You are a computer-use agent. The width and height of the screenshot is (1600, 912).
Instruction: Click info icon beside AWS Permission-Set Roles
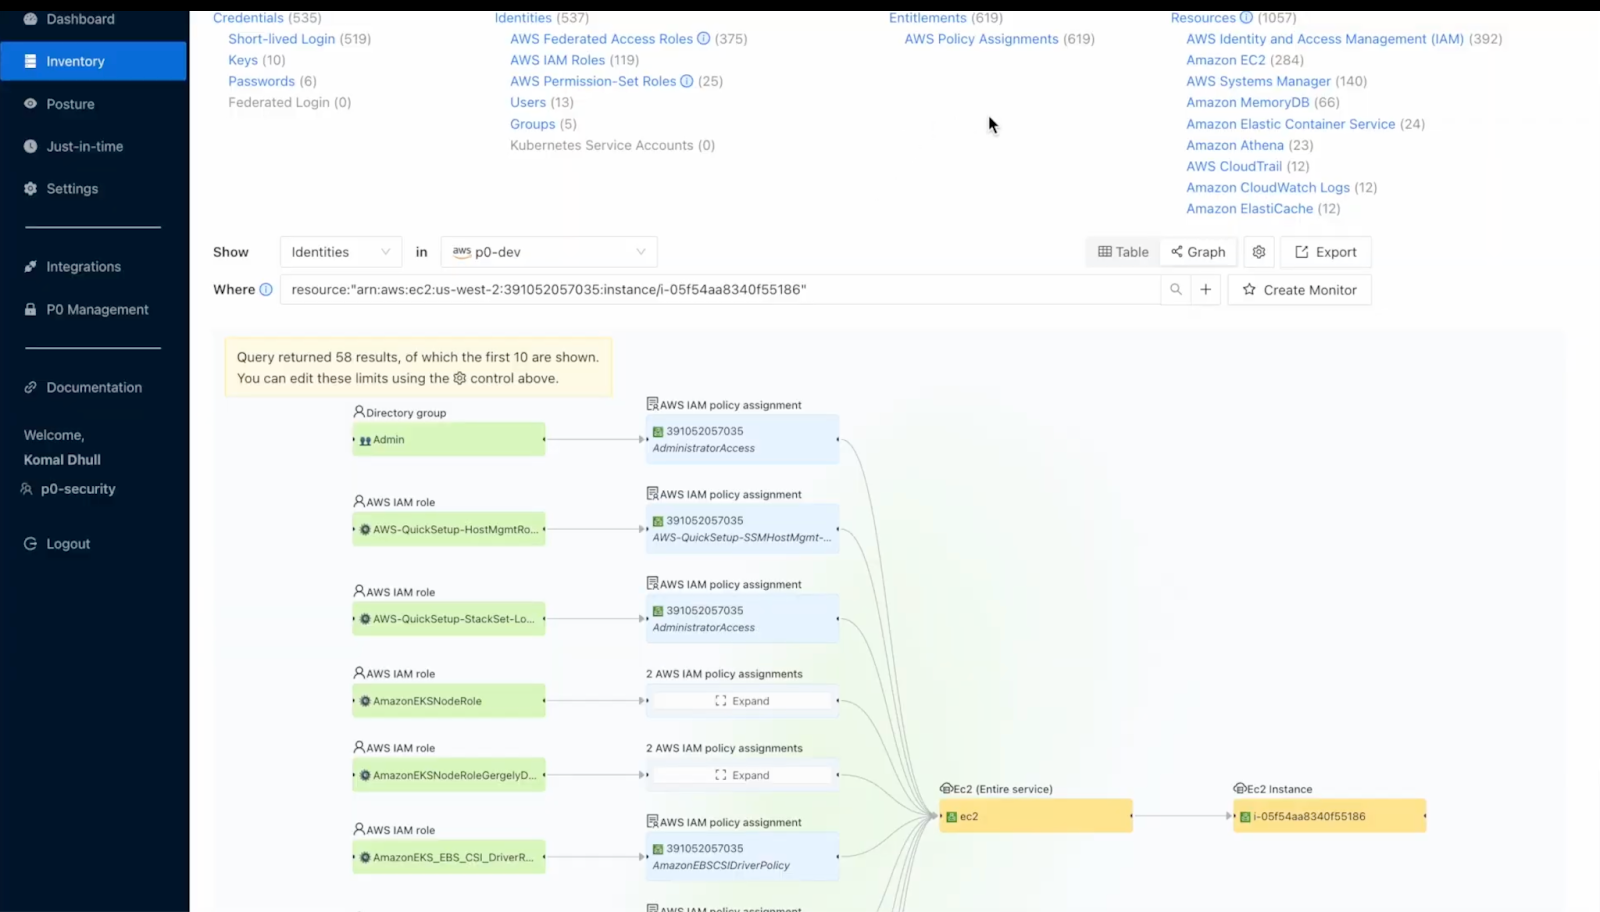pyautogui.click(x=687, y=81)
